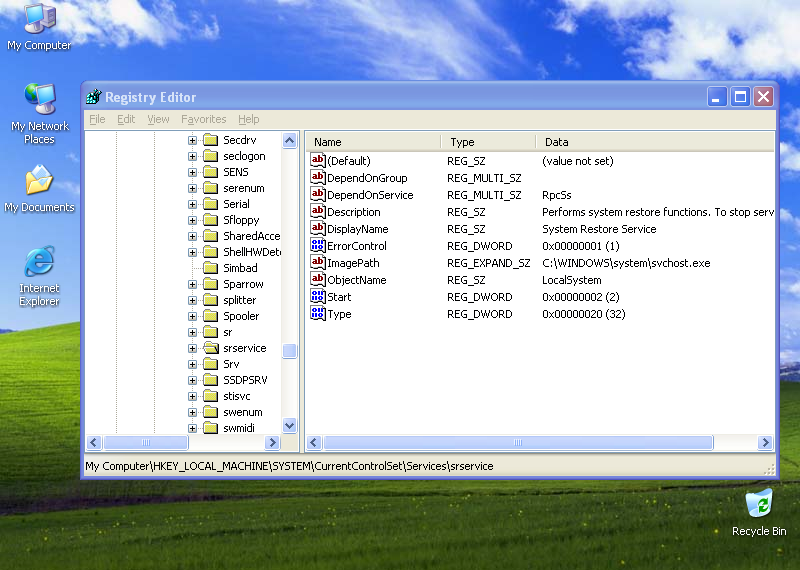Select the Internet Explorer desktop icon
This screenshot has width=800, height=570.
coord(39,276)
